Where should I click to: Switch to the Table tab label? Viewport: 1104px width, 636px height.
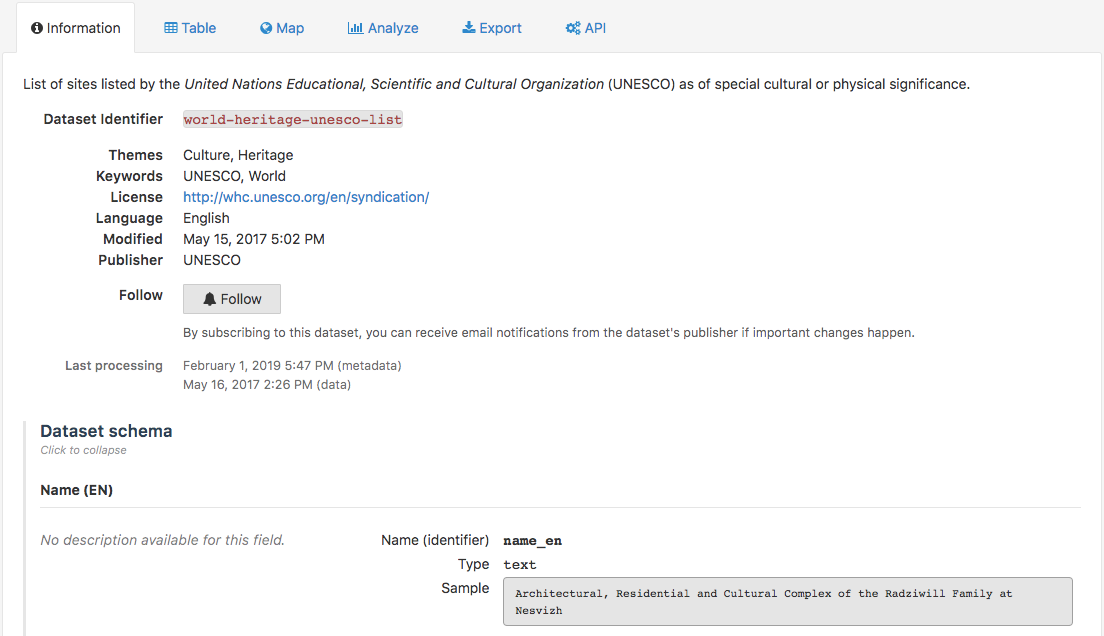click(x=198, y=28)
